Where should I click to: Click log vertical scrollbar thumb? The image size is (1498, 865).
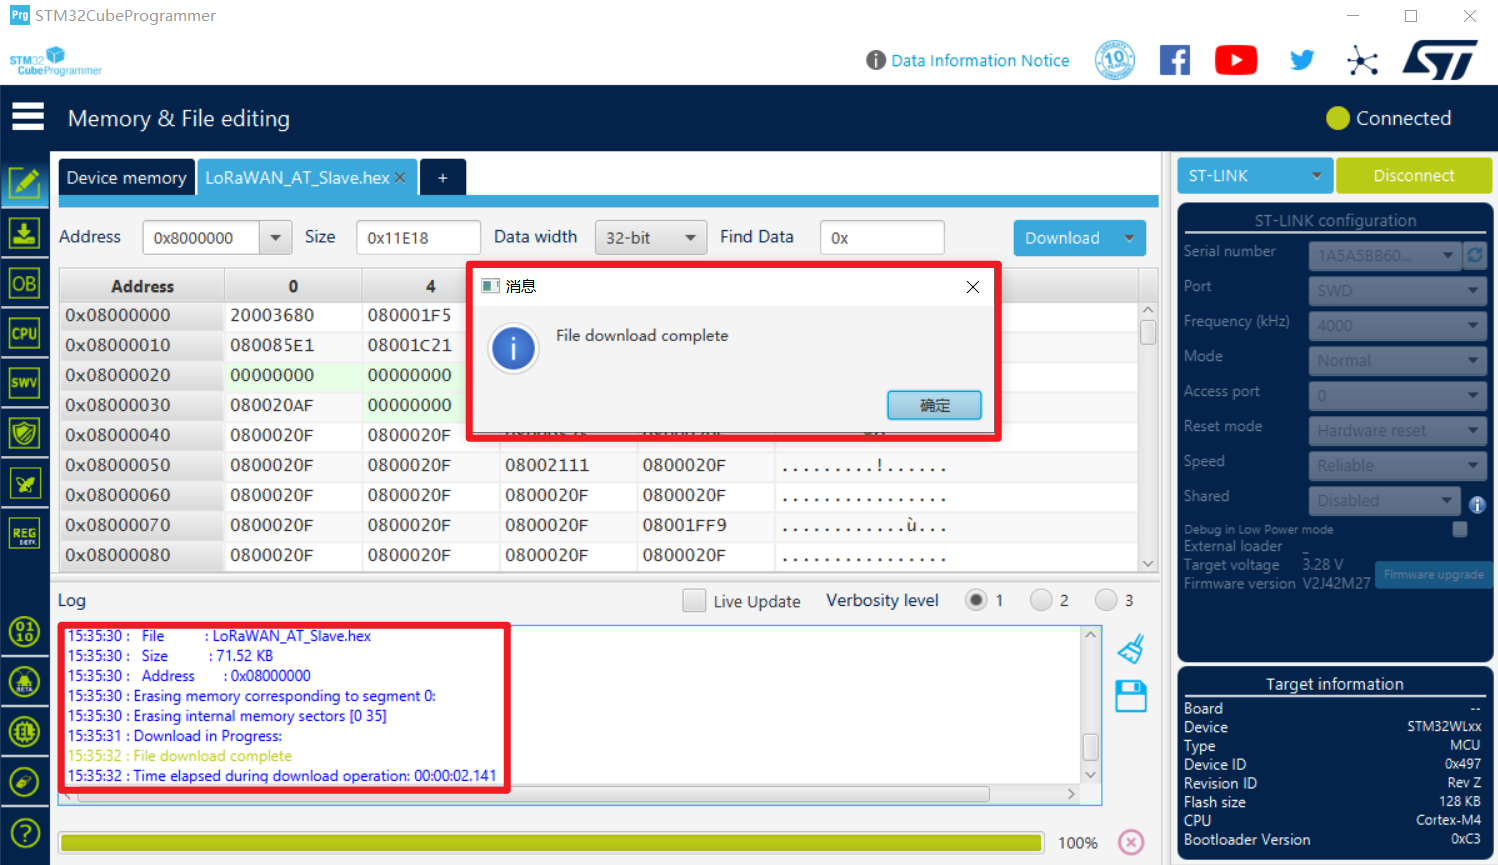[1090, 747]
